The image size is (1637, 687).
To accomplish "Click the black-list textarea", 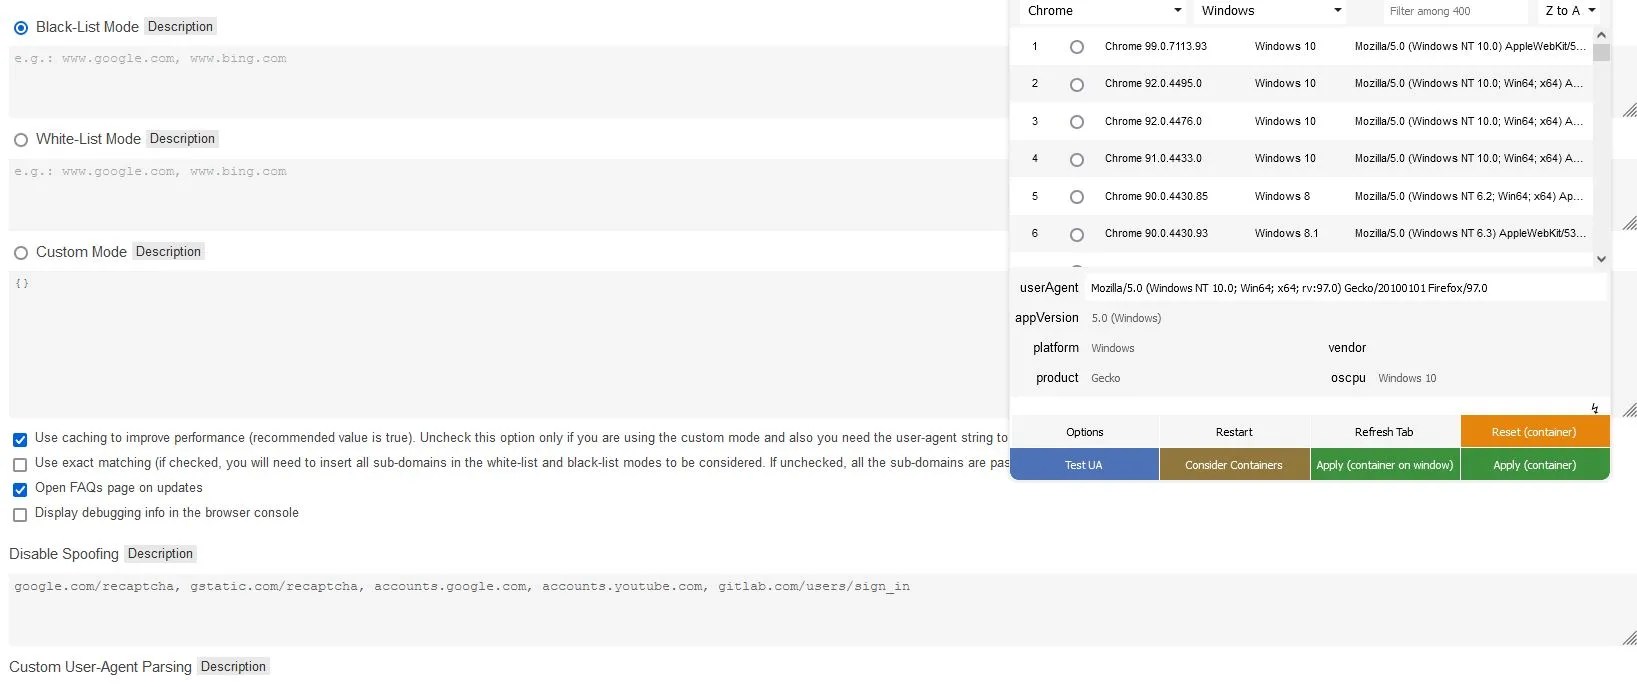I will [x=509, y=82].
